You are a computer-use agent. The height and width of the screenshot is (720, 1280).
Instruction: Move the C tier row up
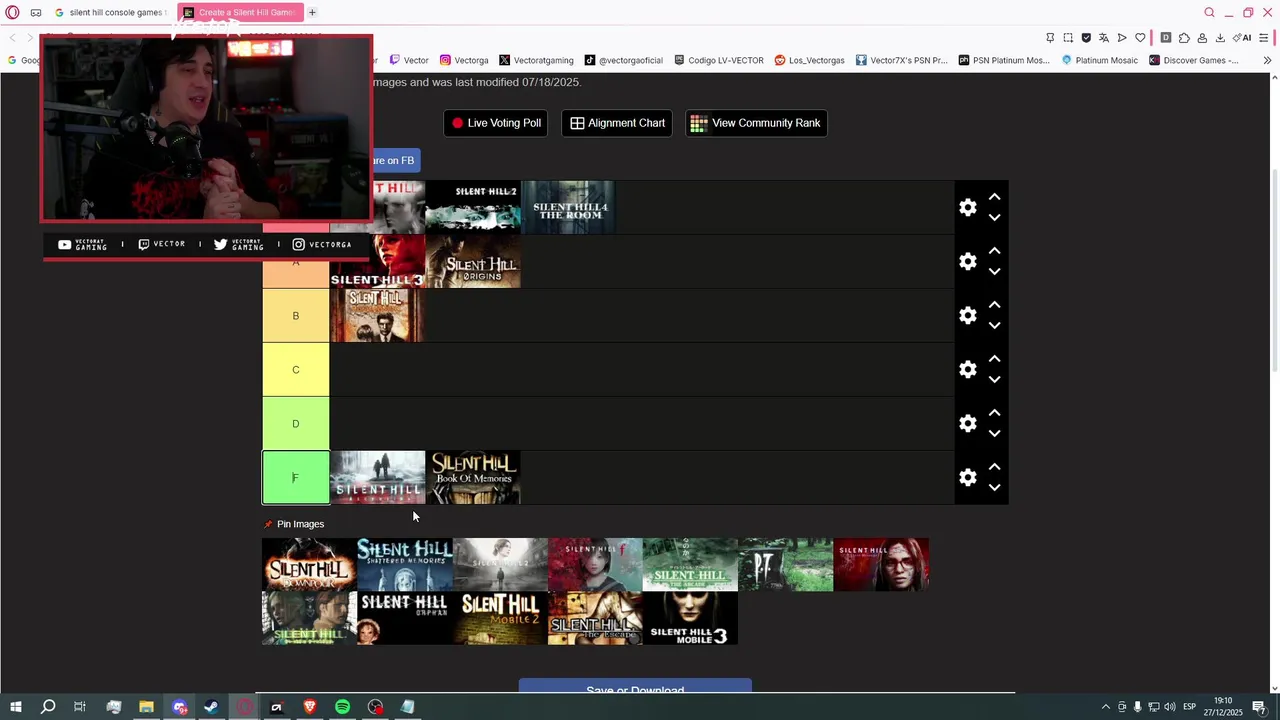pyautogui.click(x=994, y=359)
